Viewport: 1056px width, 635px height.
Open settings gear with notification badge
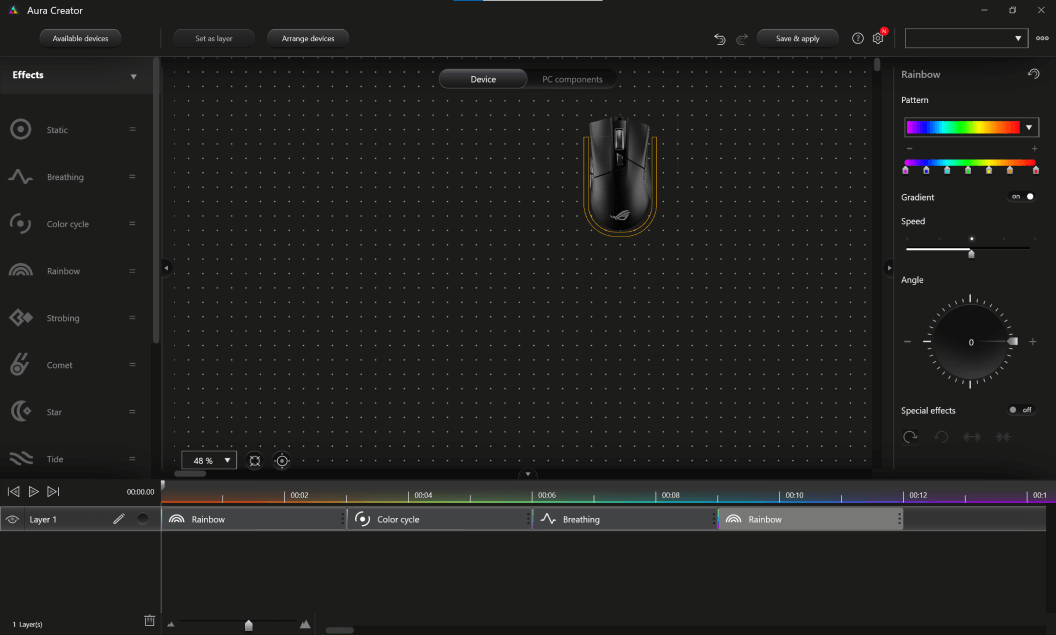click(x=878, y=38)
